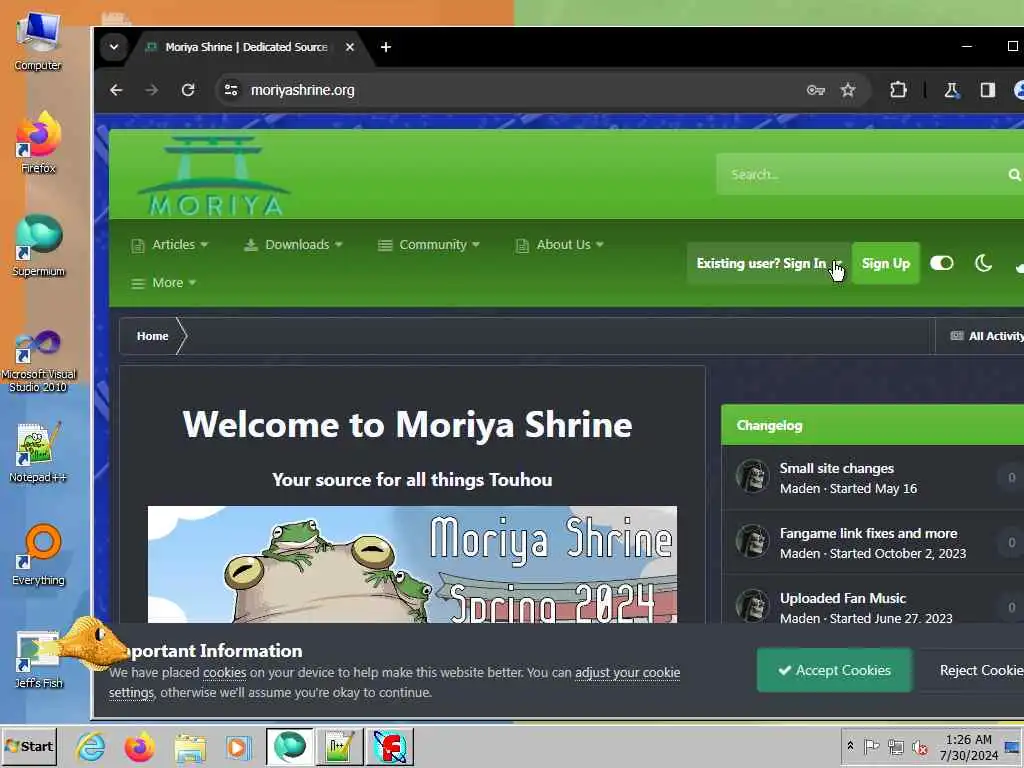The width and height of the screenshot is (1024, 768).
Task: Open the All Activity link
Action: point(986,336)
